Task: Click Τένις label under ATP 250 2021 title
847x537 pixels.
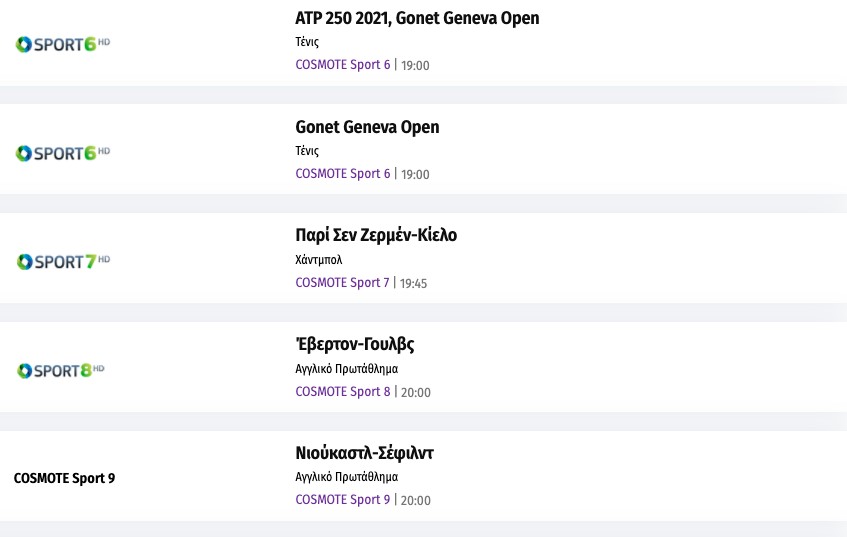Action: click(x=307, y=42)
